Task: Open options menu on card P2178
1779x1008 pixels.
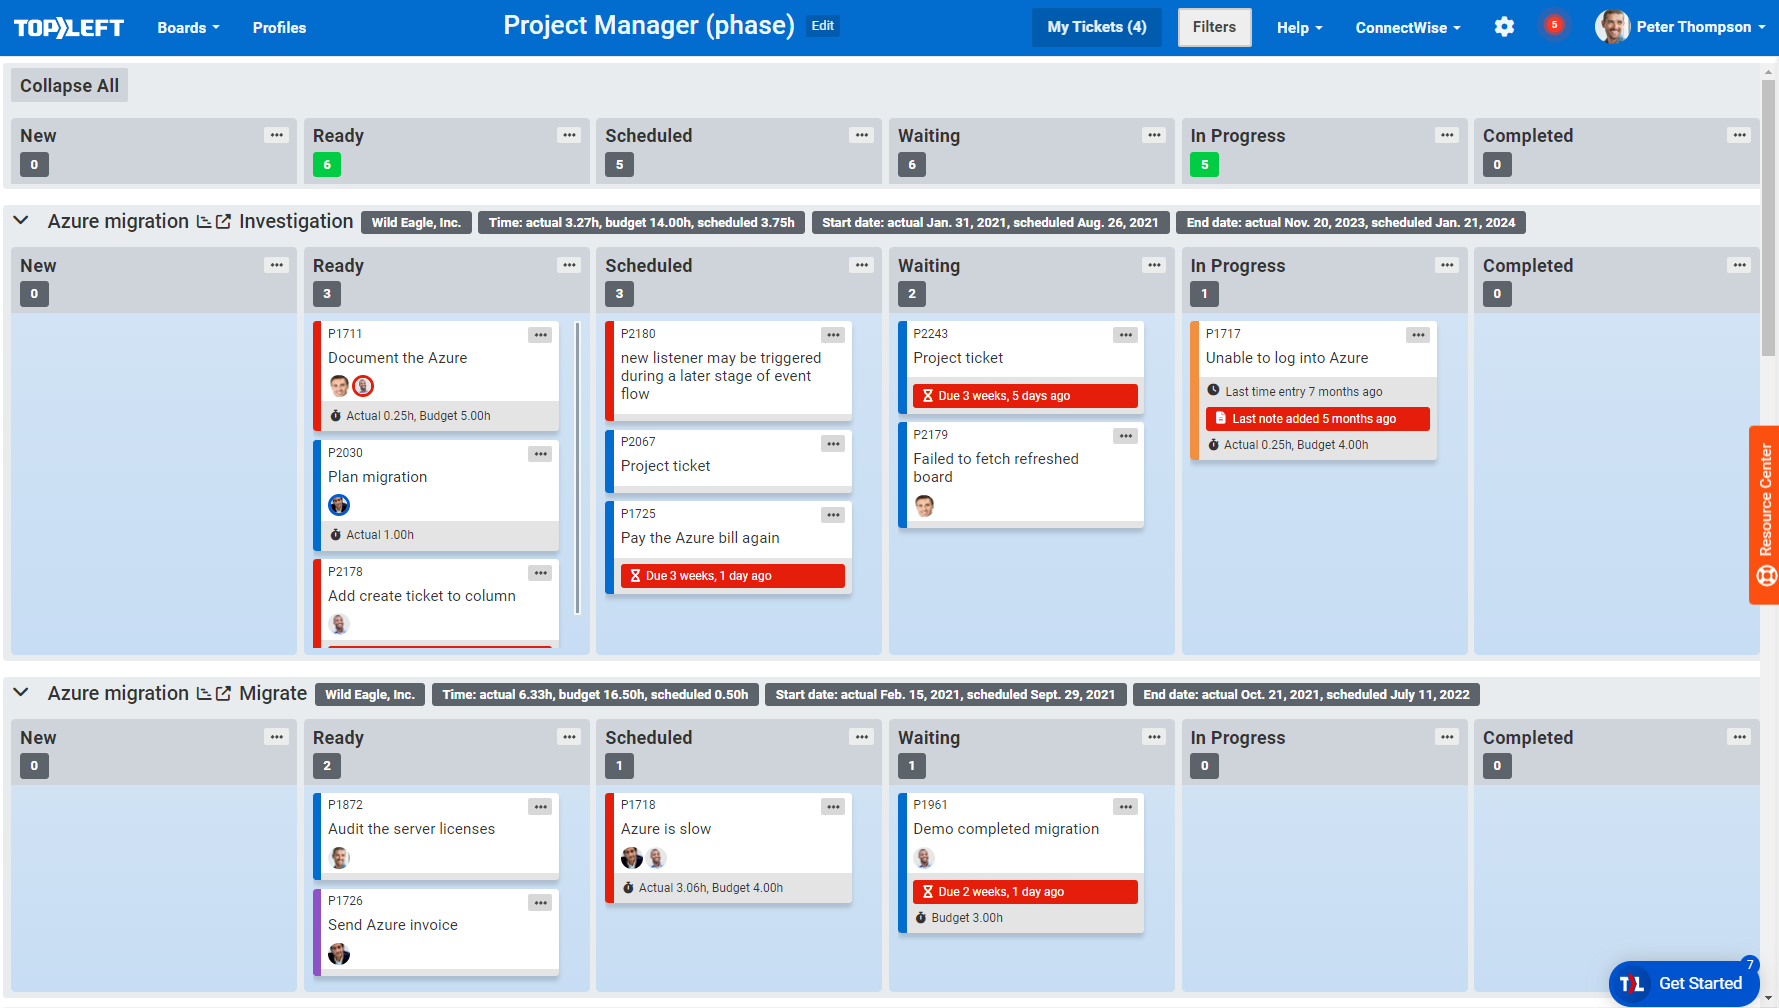Action: click(541, 573)
